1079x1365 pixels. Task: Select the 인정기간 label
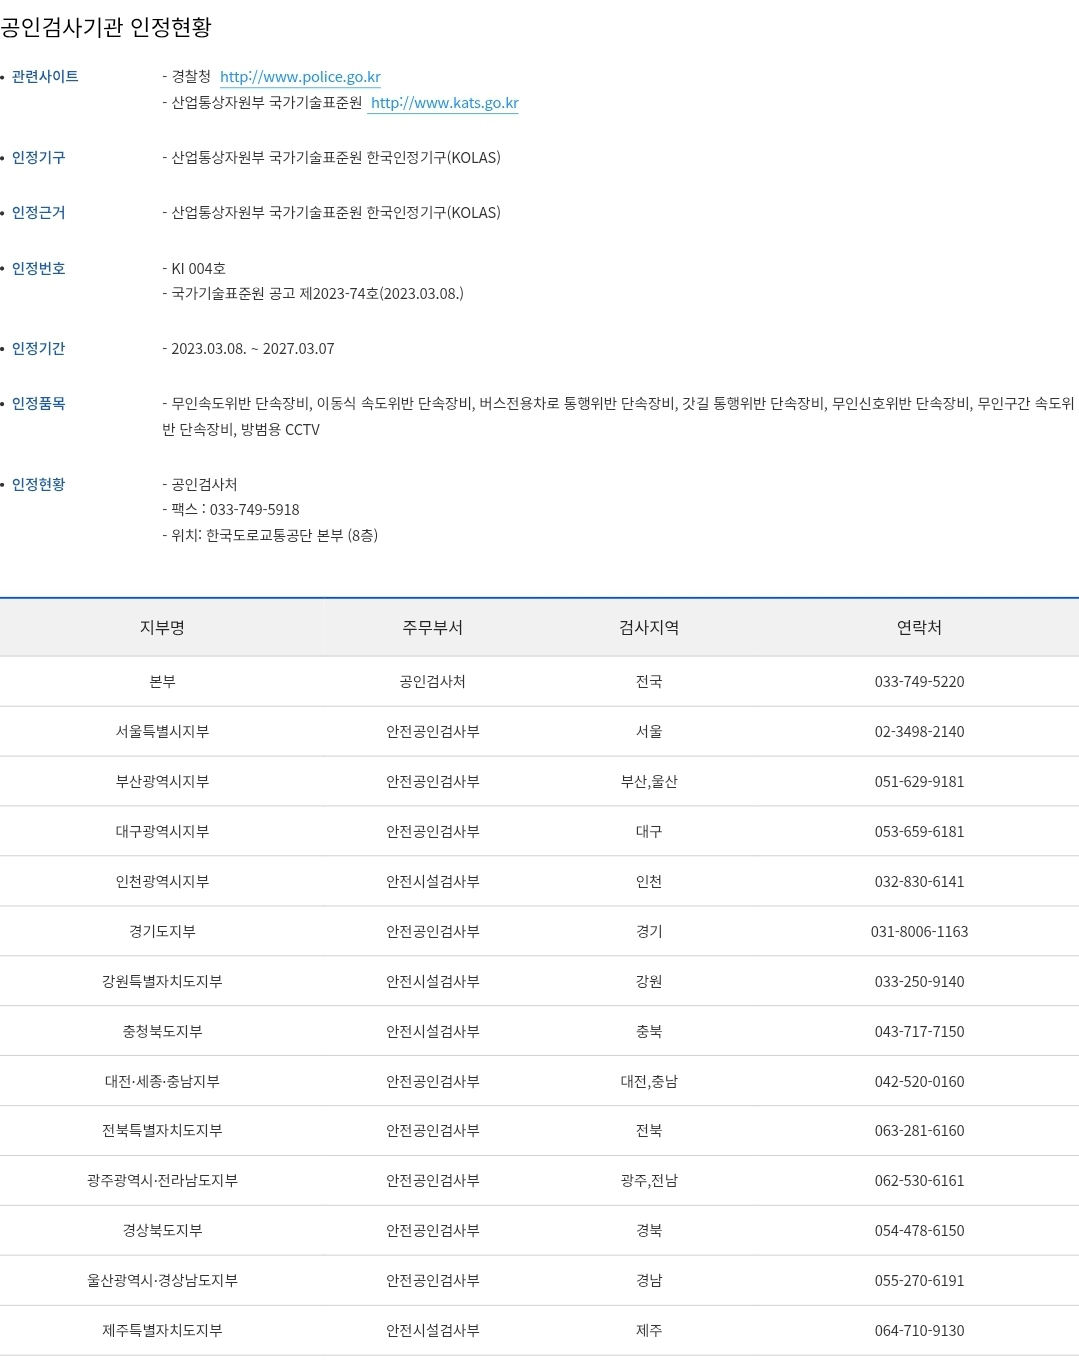click(x=38, y=348)
